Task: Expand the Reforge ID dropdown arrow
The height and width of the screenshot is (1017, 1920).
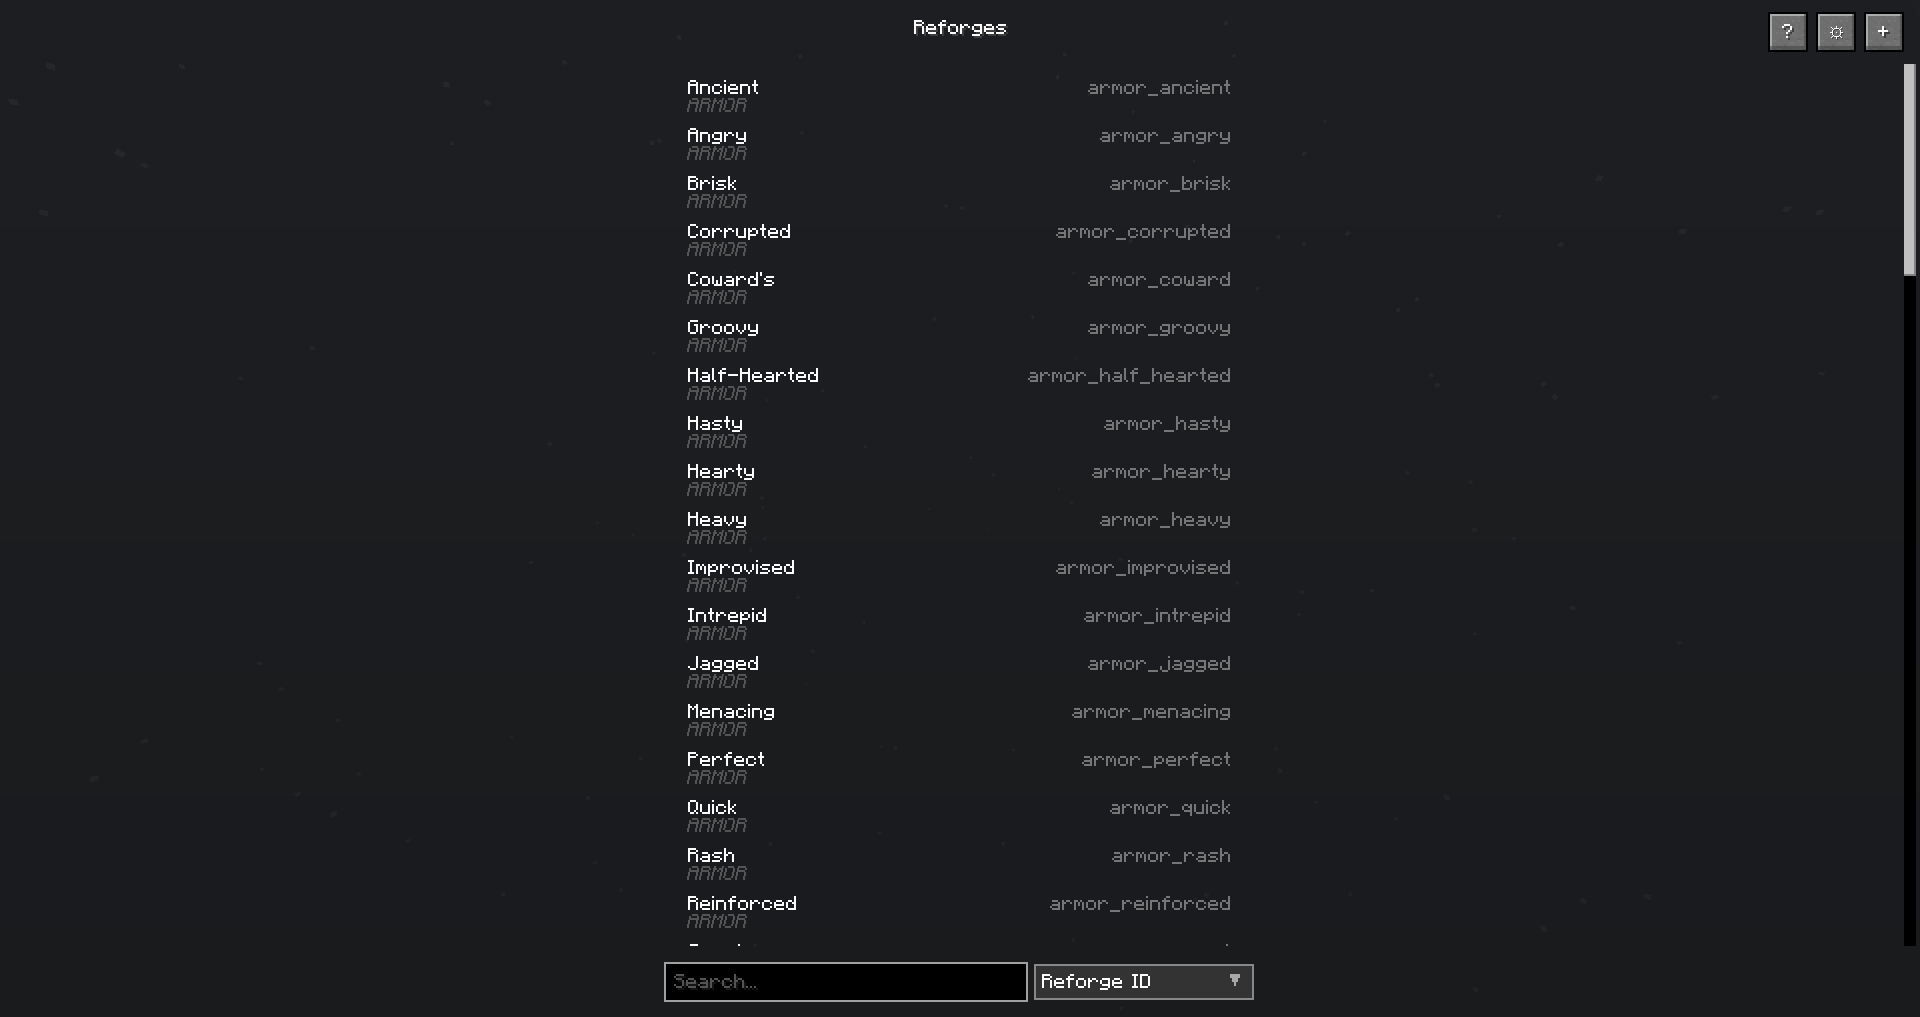Action: point(1235,981)
